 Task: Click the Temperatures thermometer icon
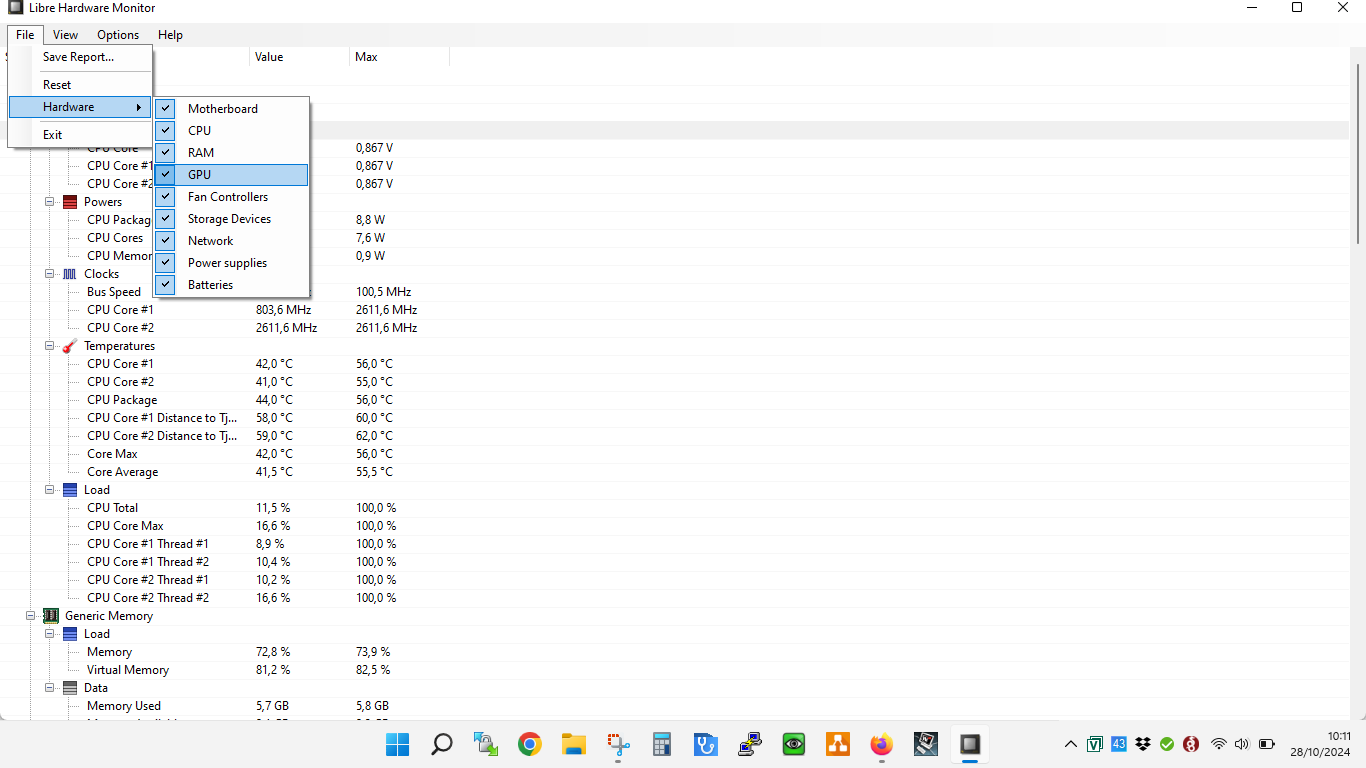coord(70,346)
